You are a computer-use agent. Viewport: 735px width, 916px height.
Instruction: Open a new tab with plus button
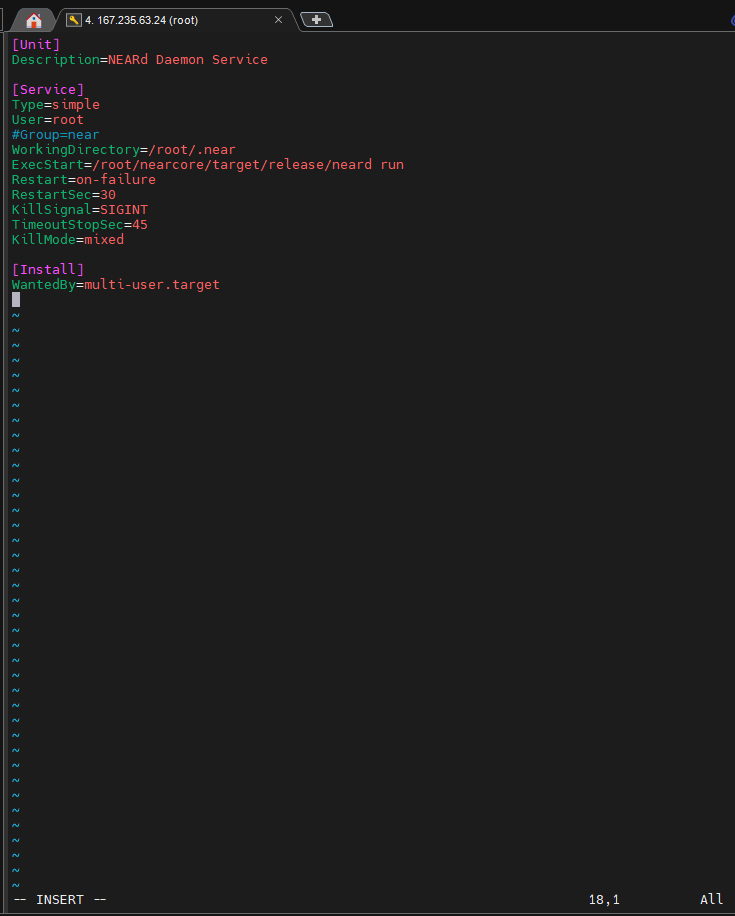point(316,20)
